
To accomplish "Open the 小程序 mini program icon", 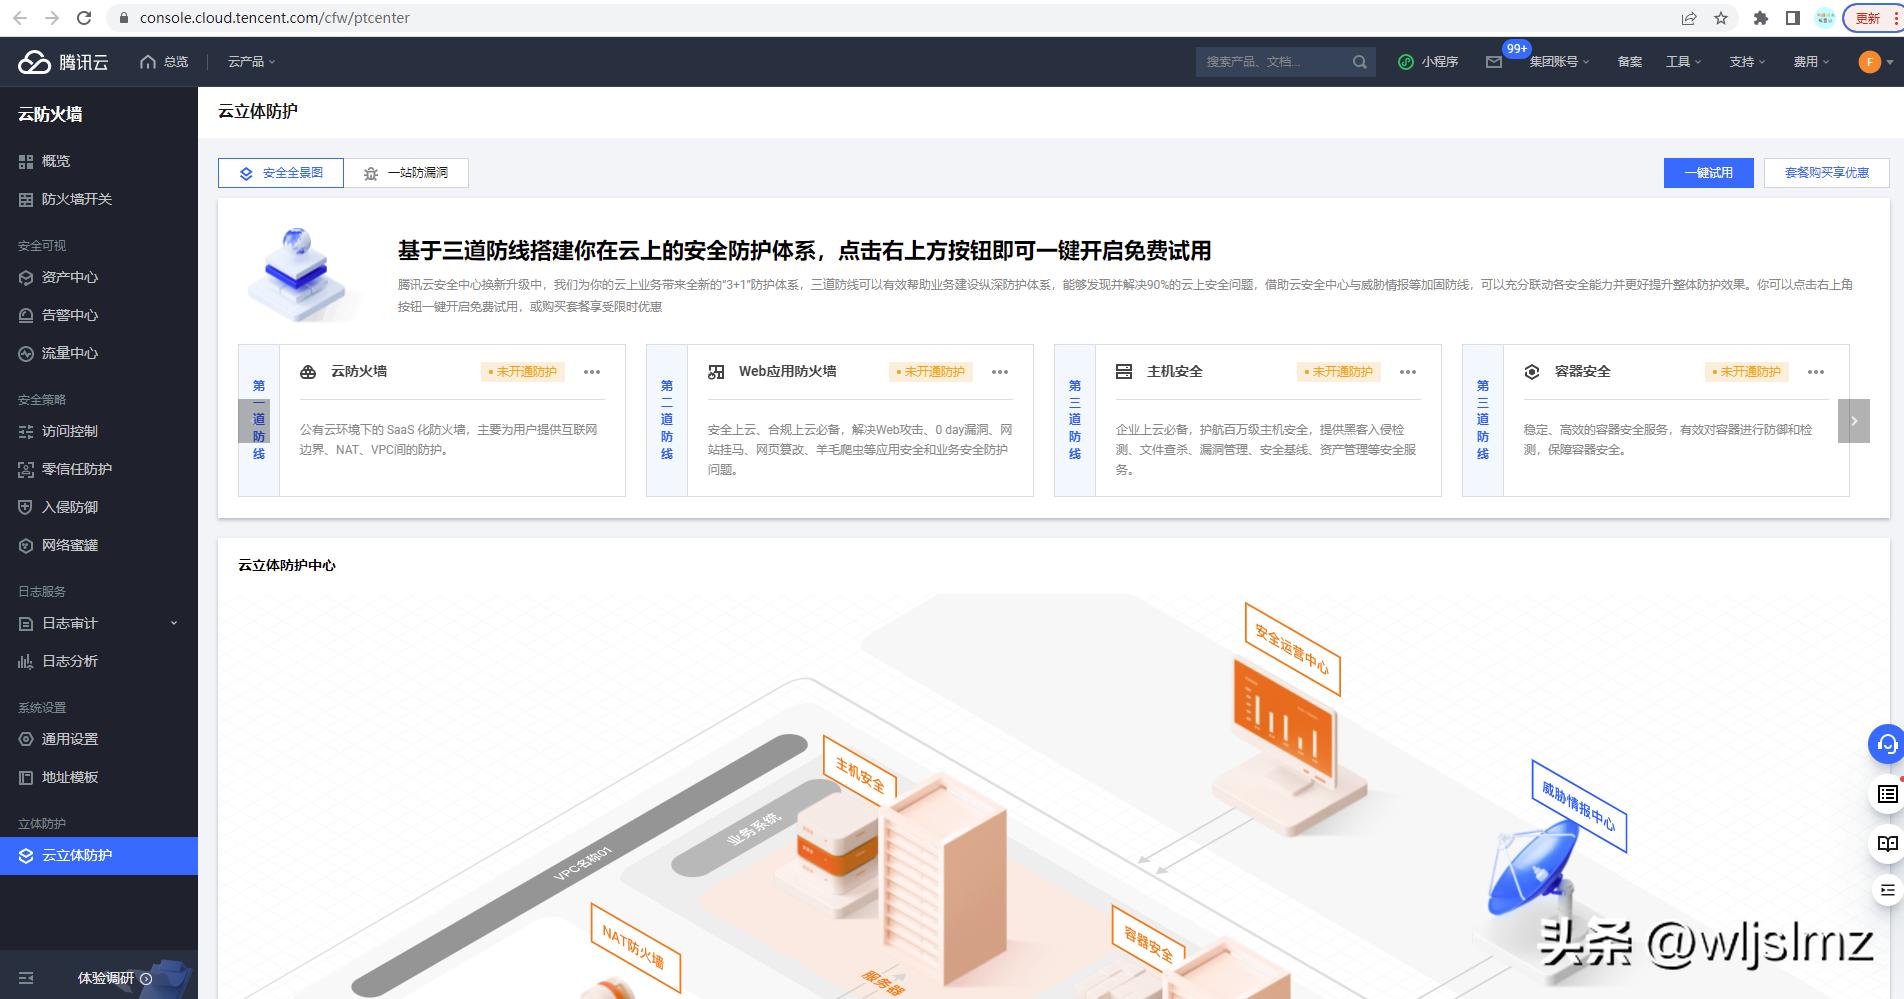I will tap(1407, 62).
